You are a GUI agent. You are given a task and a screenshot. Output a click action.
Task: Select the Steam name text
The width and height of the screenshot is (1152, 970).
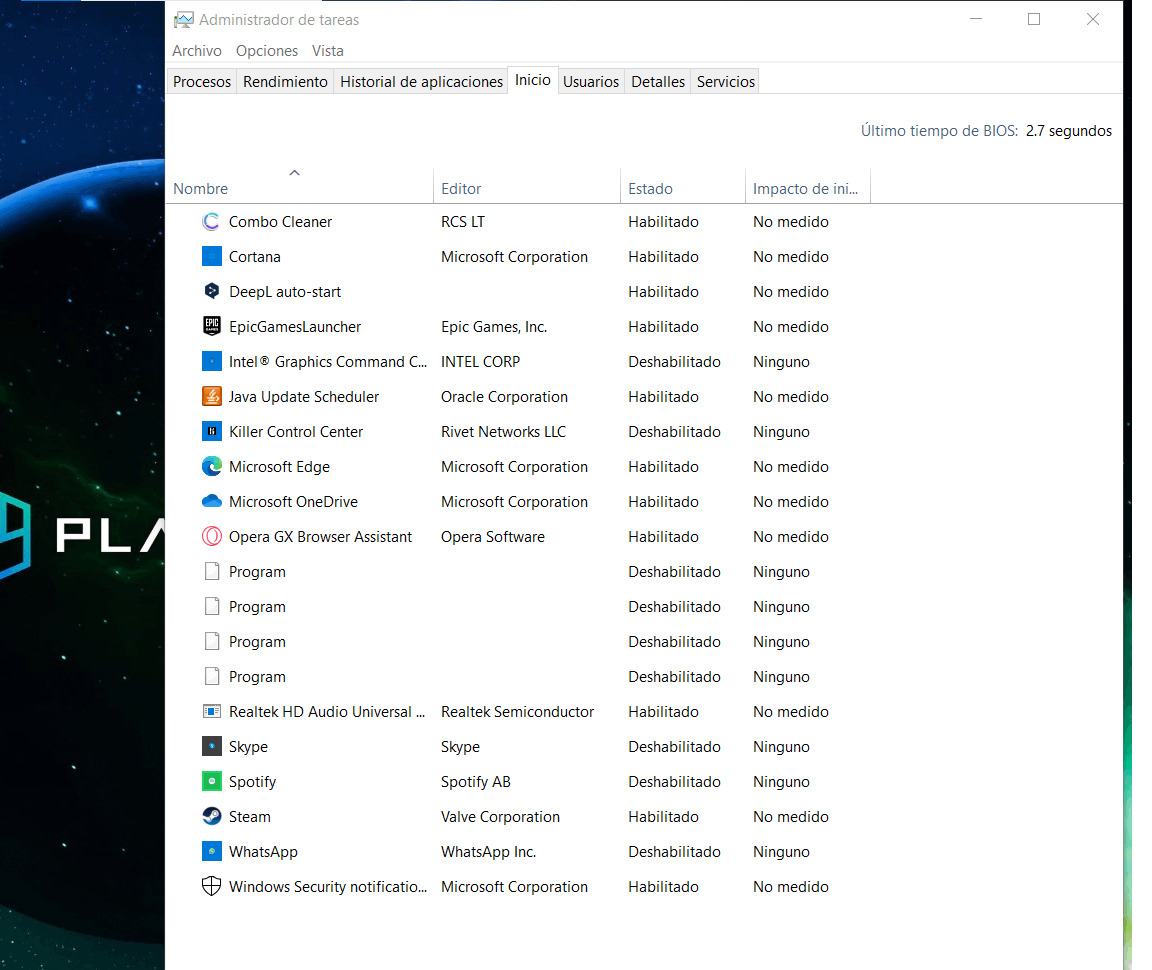tap(250, 816)
